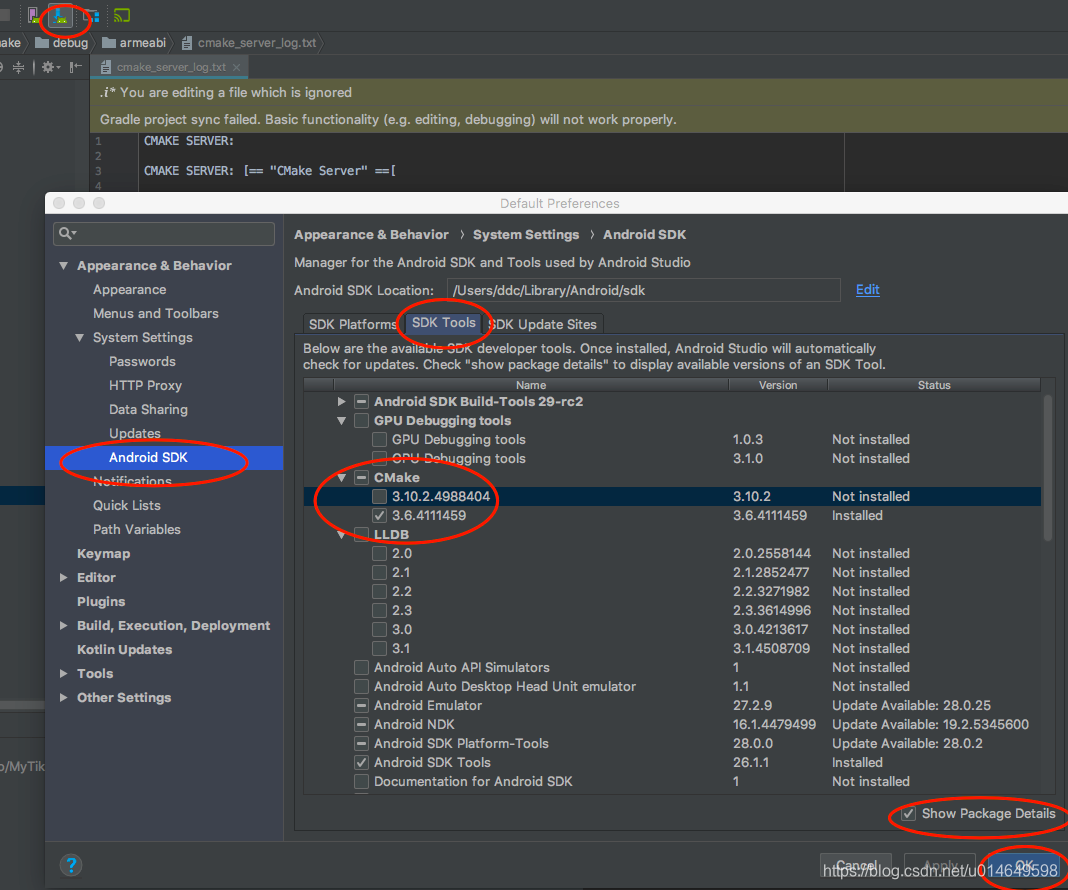The image size is (1068, 890).
Task: Click the Android SDK Location path field
Action: pyautogui.click(x=643, y=290)
